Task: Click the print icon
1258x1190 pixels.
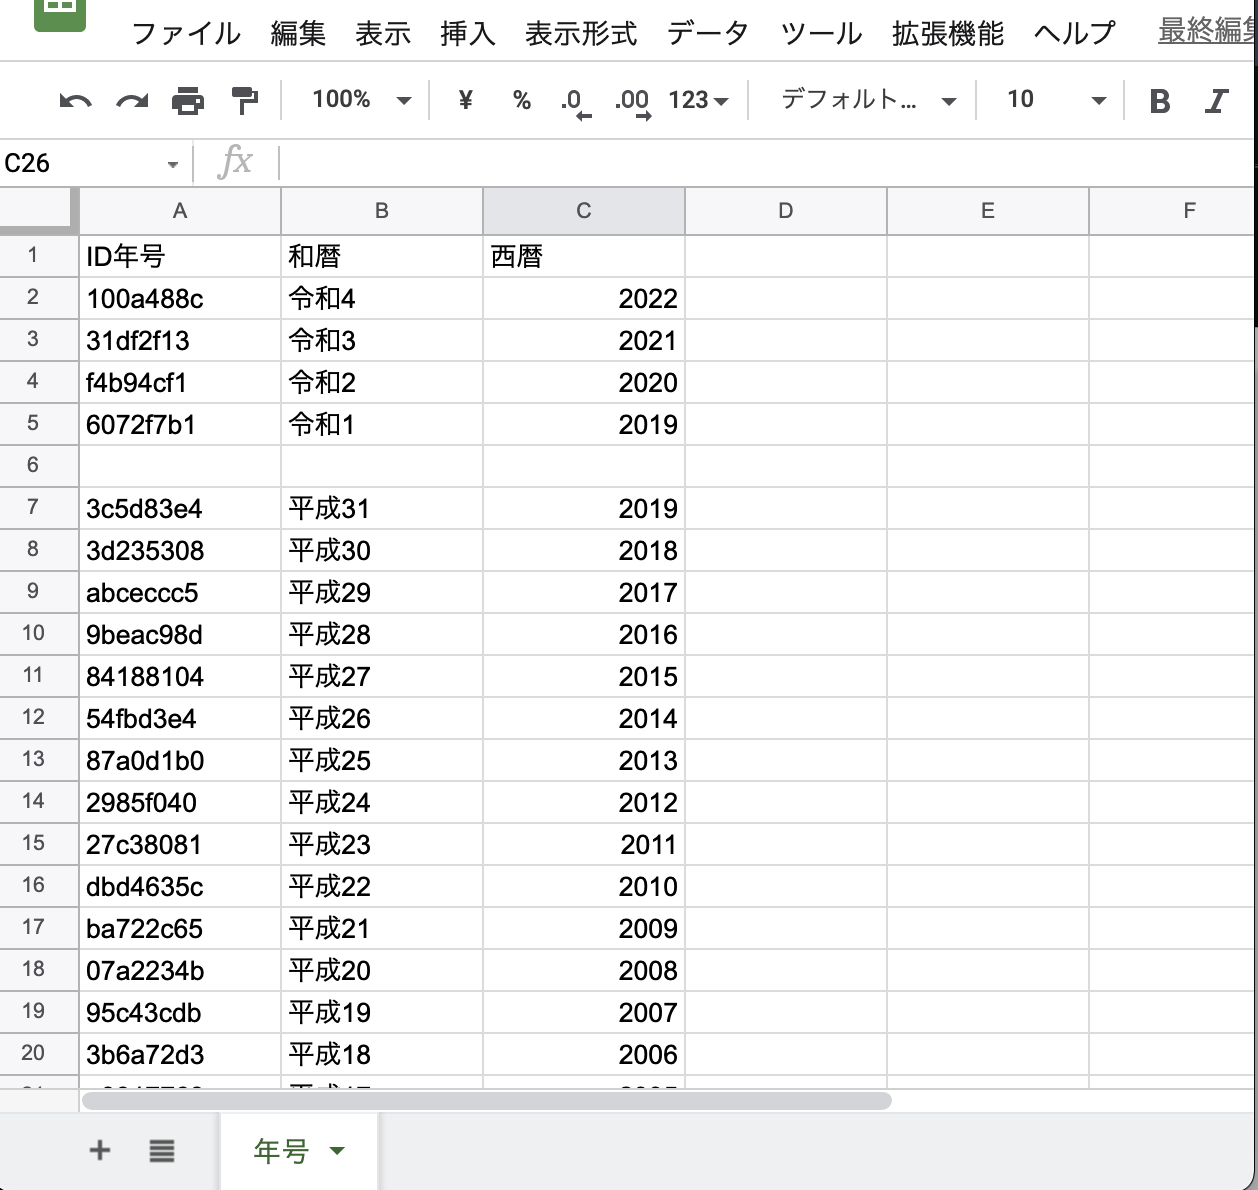Action: [188, 100]
